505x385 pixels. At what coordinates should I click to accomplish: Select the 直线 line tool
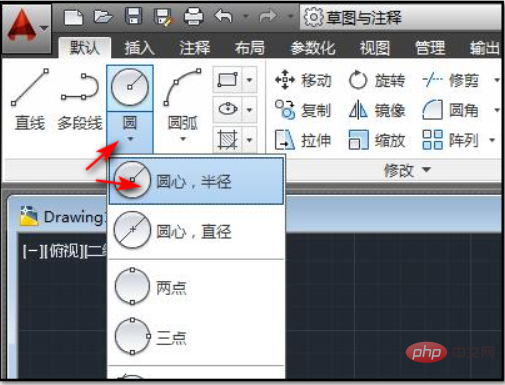coord(30,99)
